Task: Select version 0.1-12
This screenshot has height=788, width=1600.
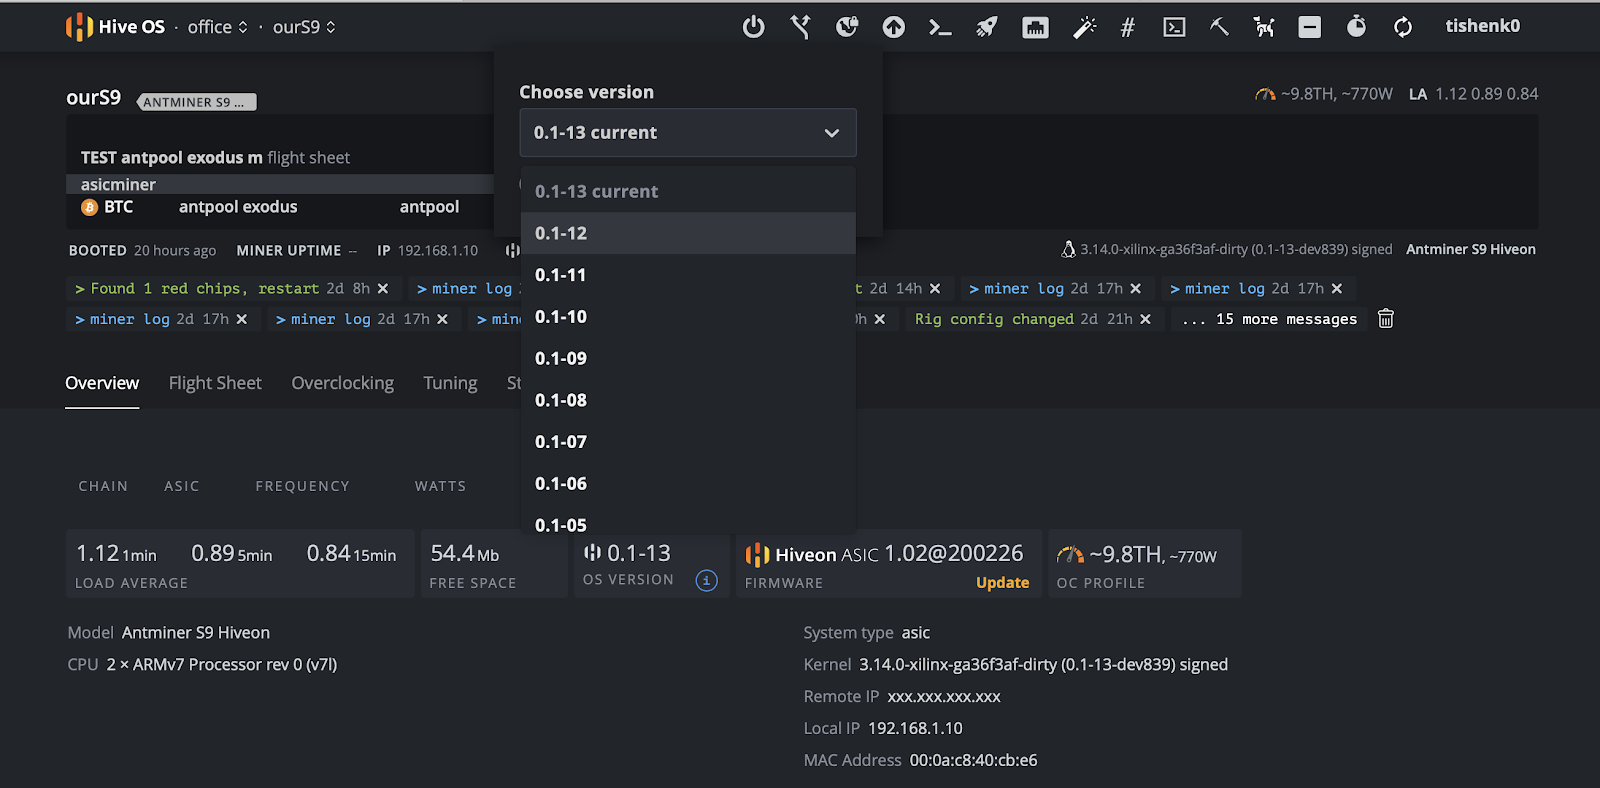Action: pos(688,233)
